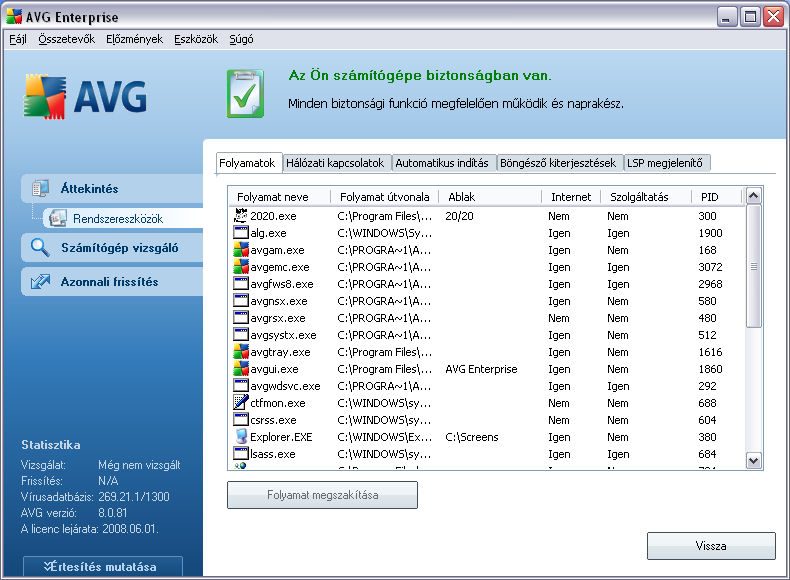This screenshot has width=790, height=580.
Task: Click the avgemc.exe AVG icon
Action: (241, 267)
